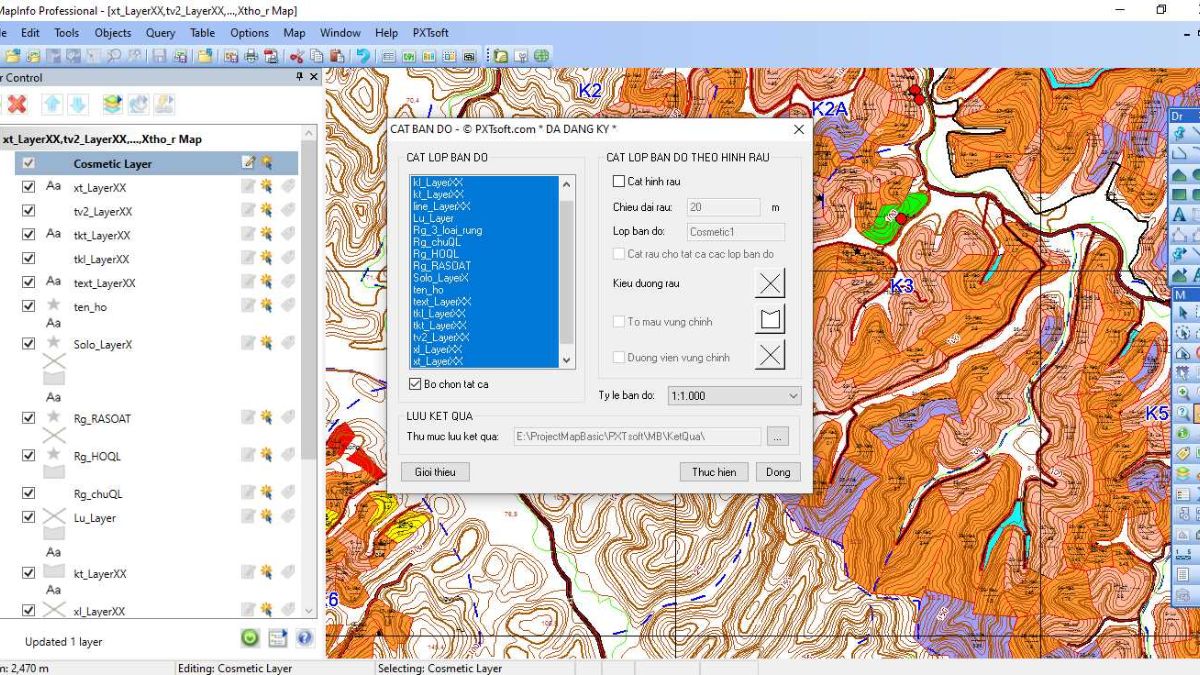Hide the tv2_LayerXX layer

28,211
